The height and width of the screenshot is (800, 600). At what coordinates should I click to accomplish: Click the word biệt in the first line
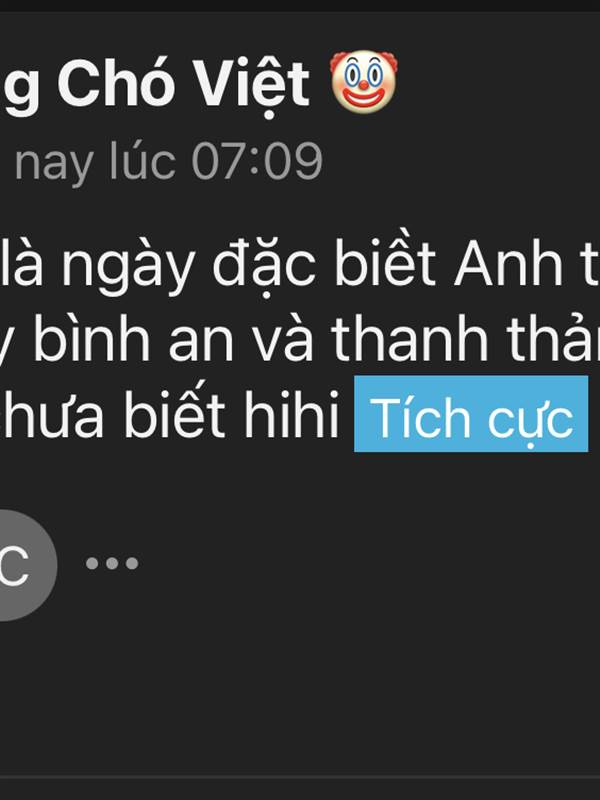[x=385, y=264]
